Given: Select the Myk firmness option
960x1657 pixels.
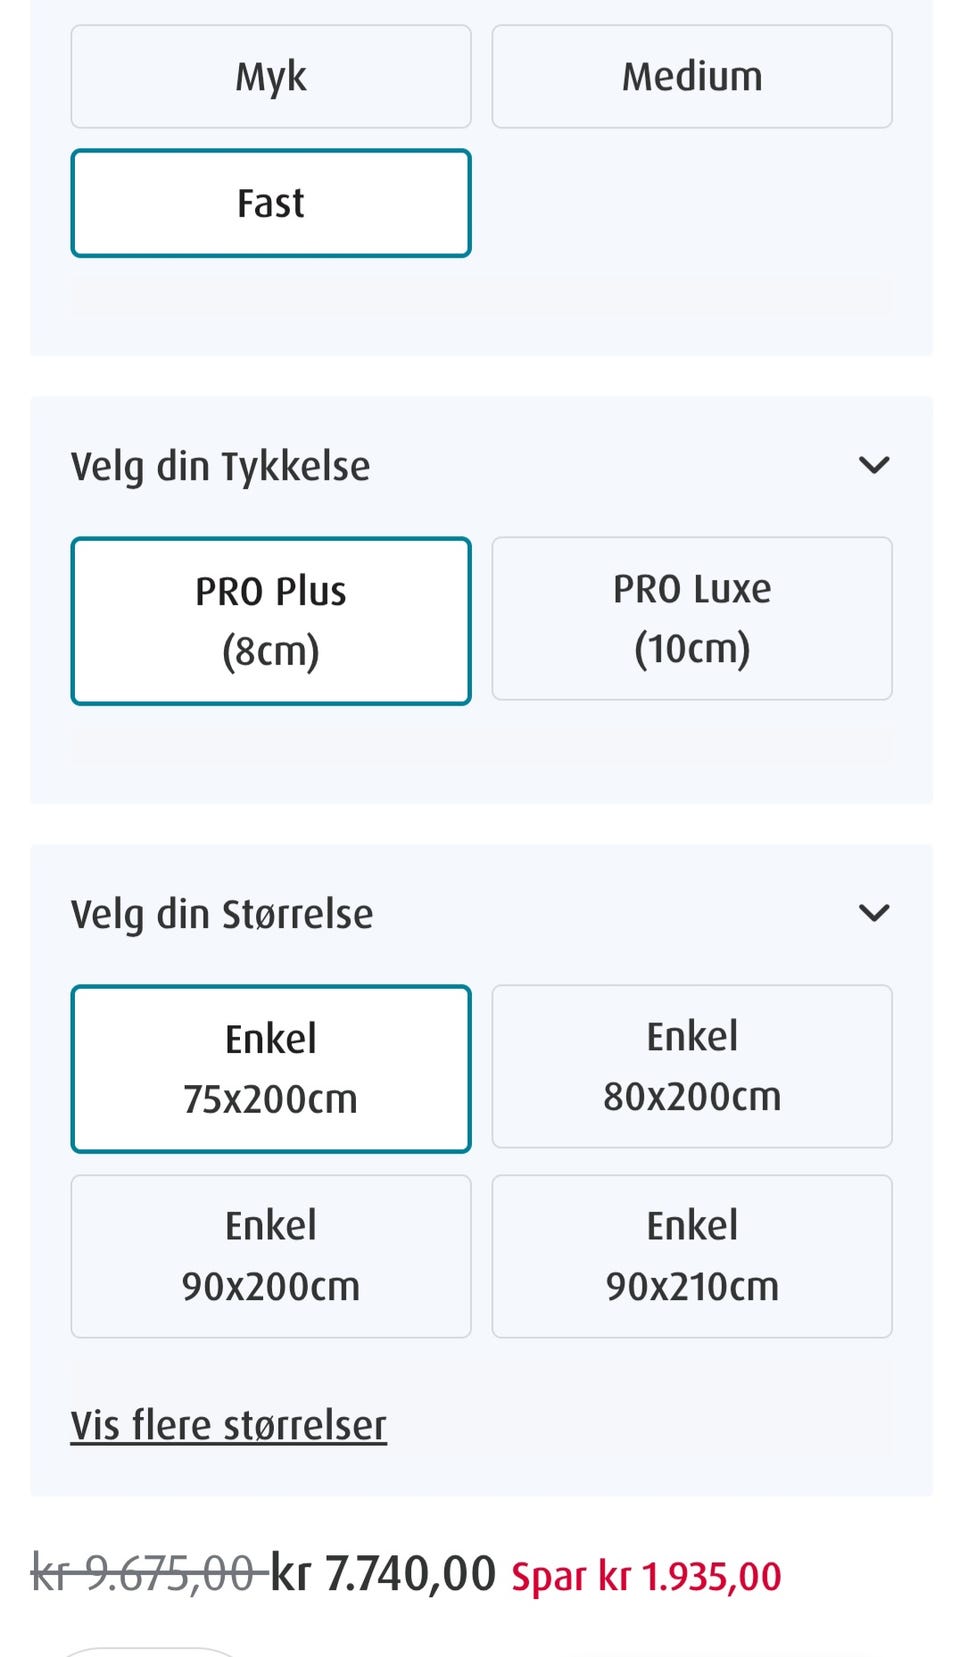Looking at the screenshot, I should point(271,77).
